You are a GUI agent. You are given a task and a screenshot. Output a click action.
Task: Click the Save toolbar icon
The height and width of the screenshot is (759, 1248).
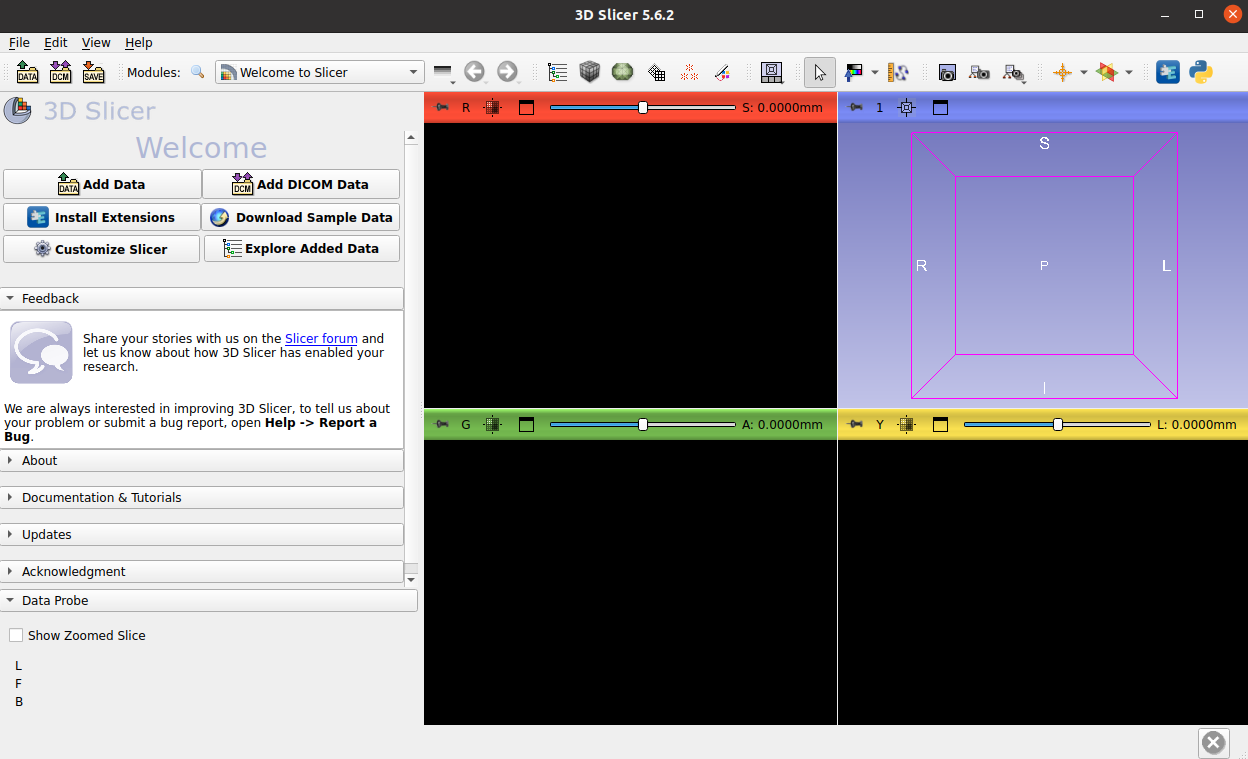93,72
